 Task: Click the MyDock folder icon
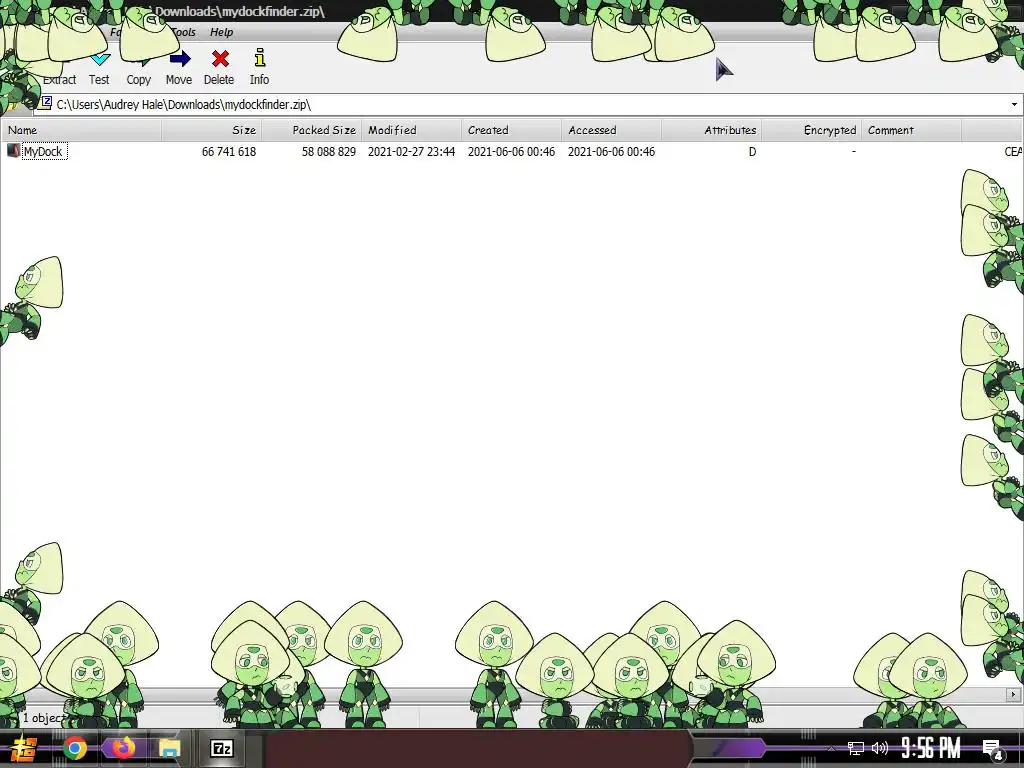tap(13, 151)
